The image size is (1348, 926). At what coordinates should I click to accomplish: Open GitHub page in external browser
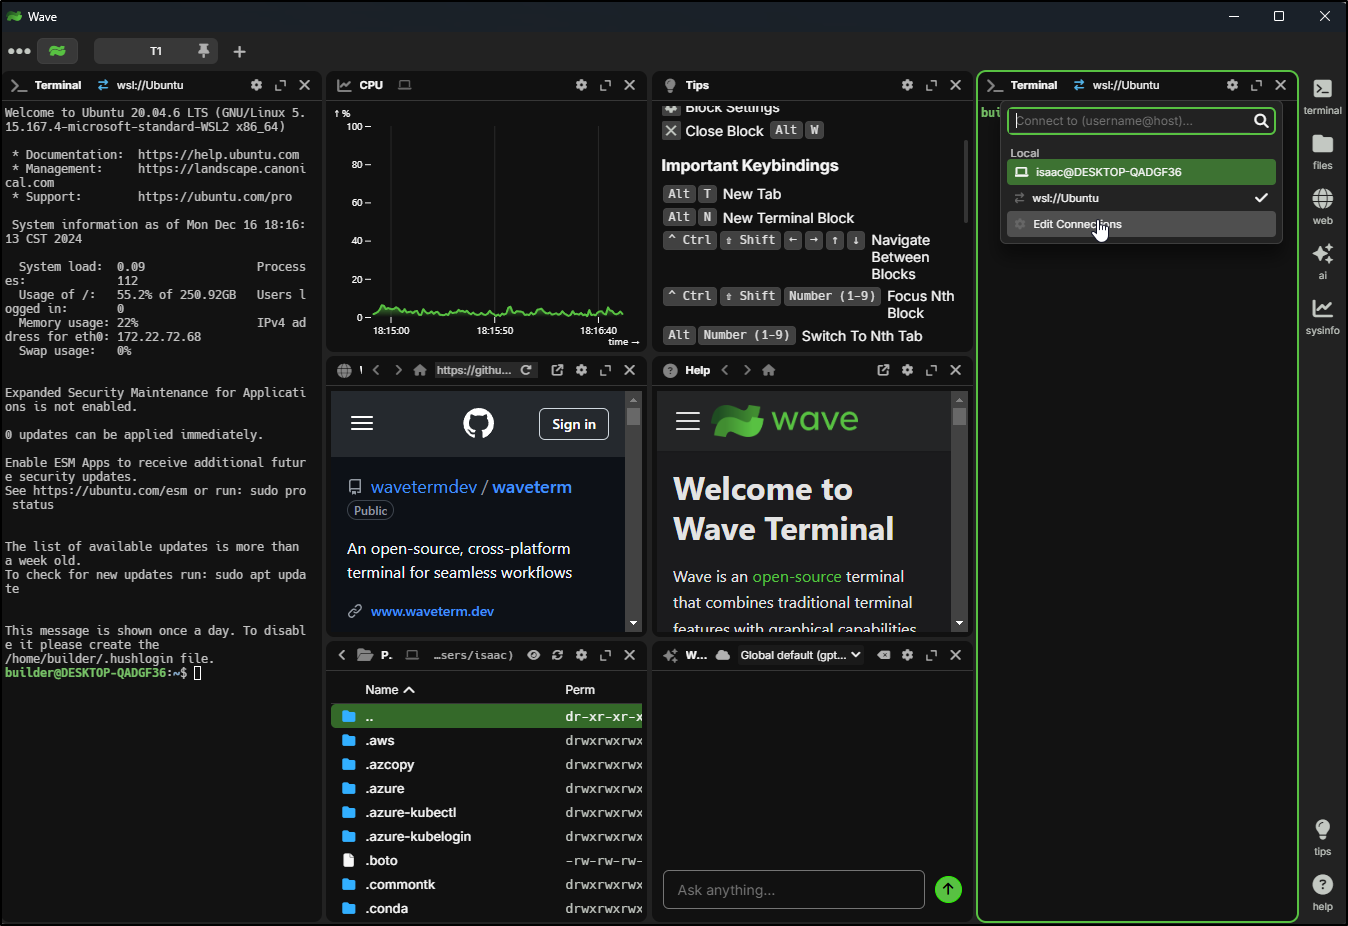click(557, 370)
